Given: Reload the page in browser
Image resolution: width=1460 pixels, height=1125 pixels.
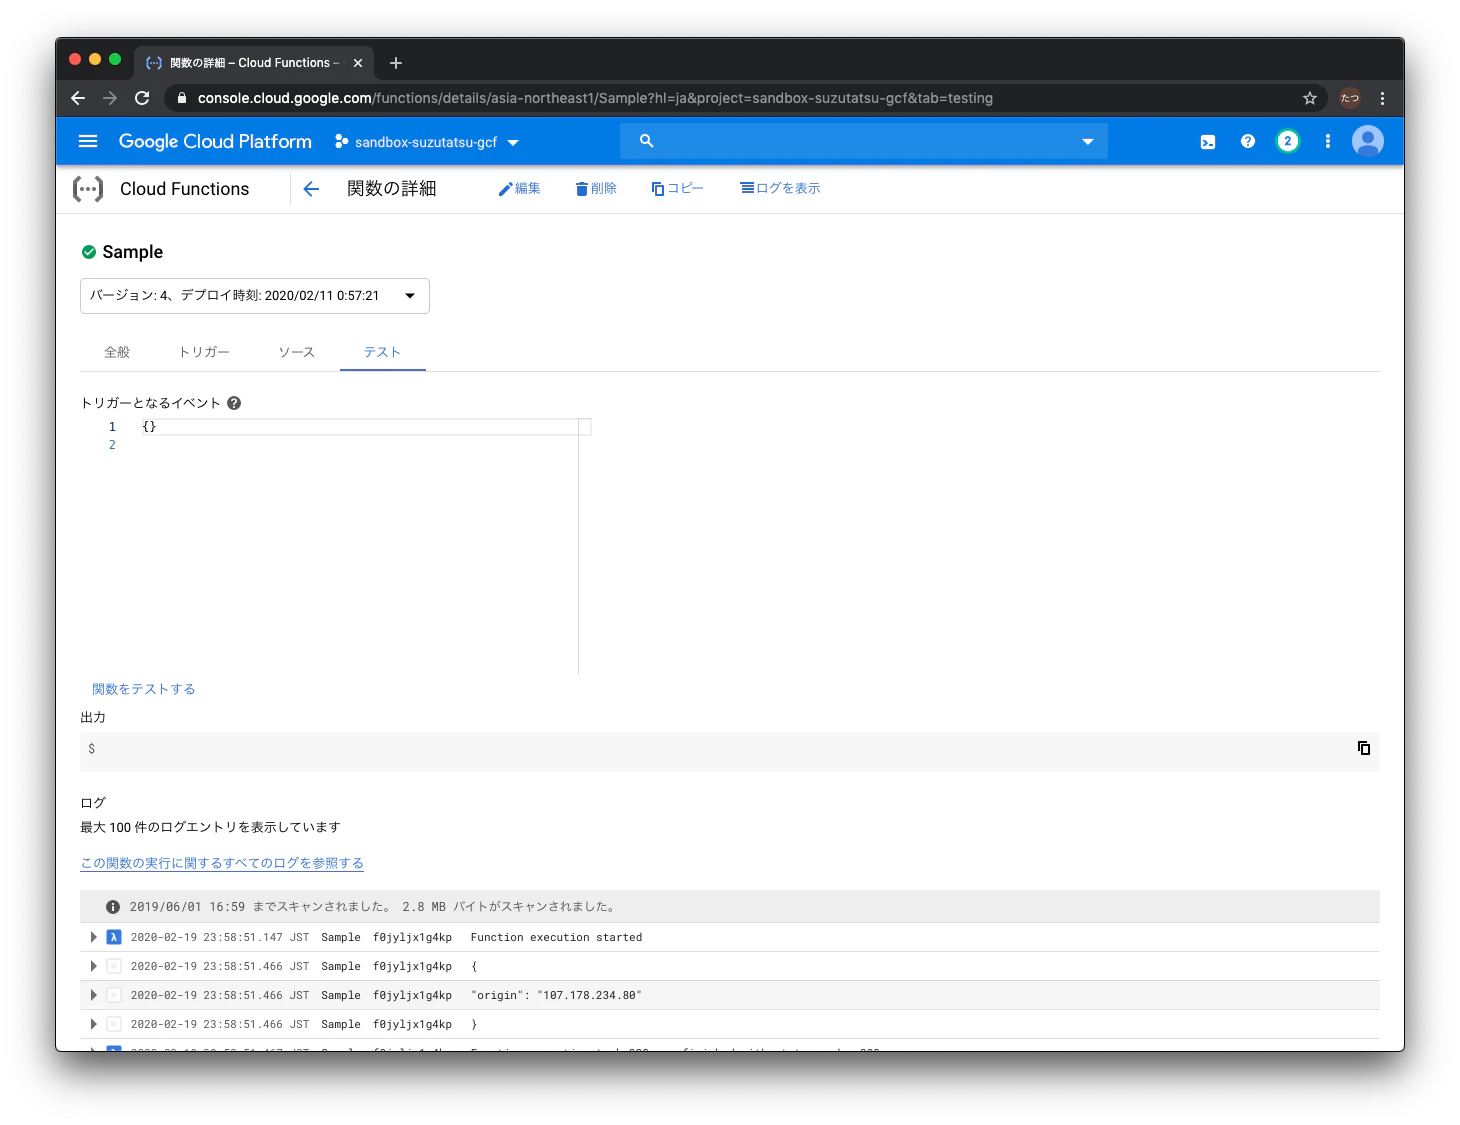Looking at the screenshot, I should click(142, 98).
